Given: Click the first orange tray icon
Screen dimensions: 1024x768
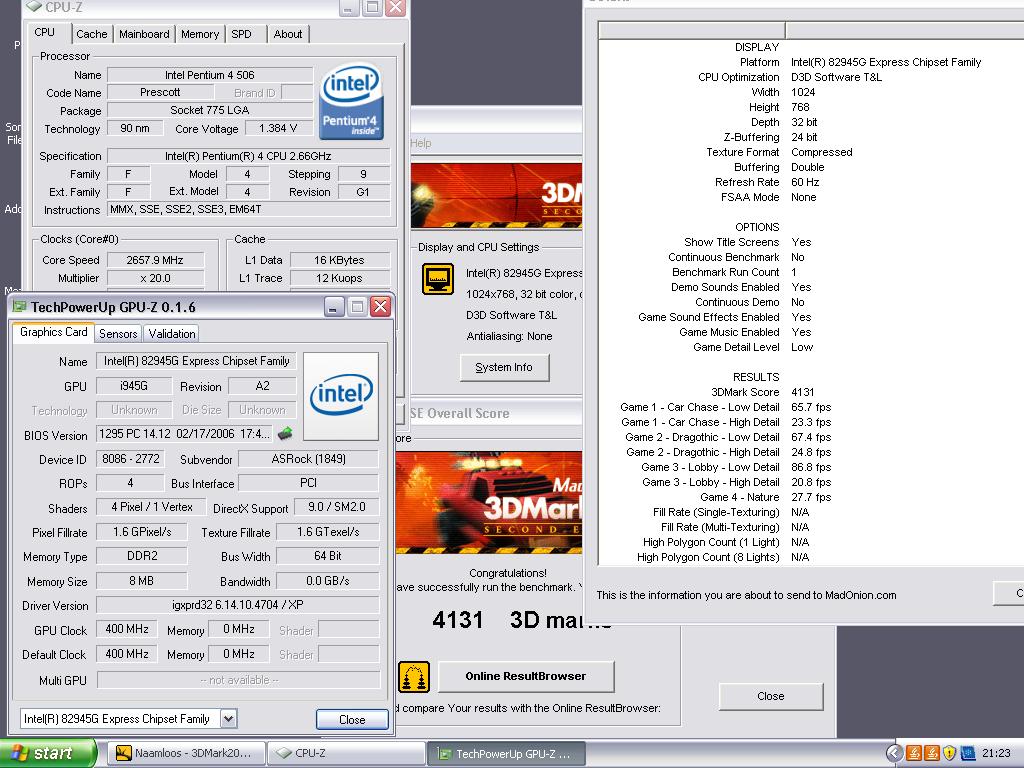Looking at the screenshot, I should click(914, 754).
